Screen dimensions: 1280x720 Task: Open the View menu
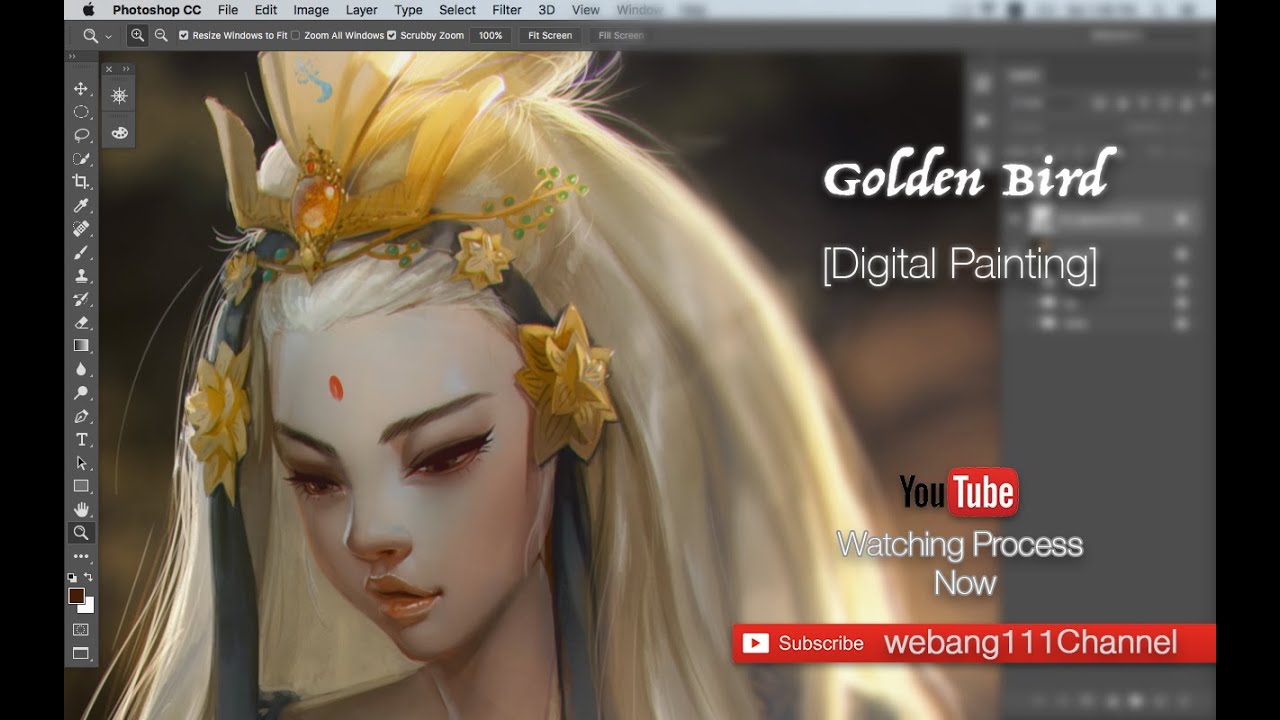pos(586,10)
